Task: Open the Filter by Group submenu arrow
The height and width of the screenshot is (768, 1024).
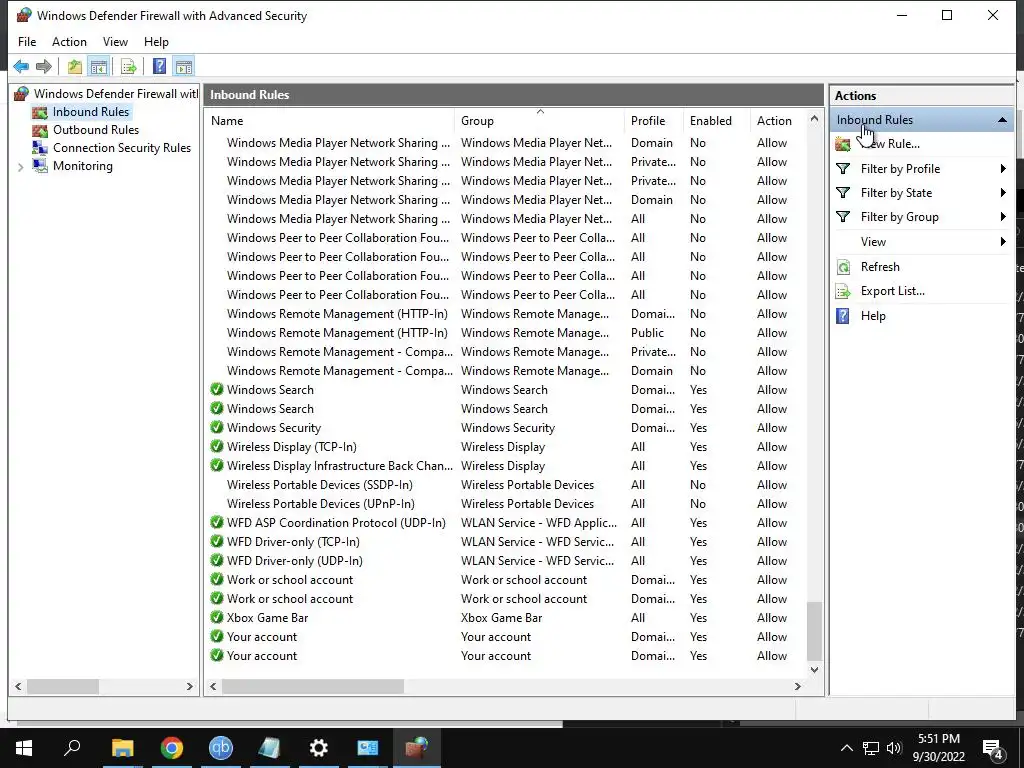Action: click(x=1003, y=217)
